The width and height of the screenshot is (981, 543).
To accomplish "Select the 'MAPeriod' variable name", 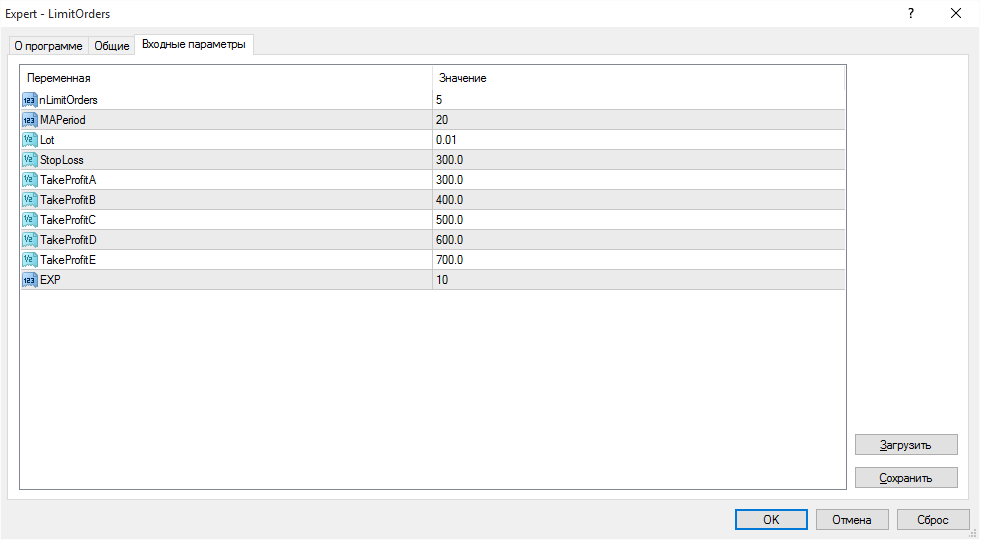I will tap(63, 120).
